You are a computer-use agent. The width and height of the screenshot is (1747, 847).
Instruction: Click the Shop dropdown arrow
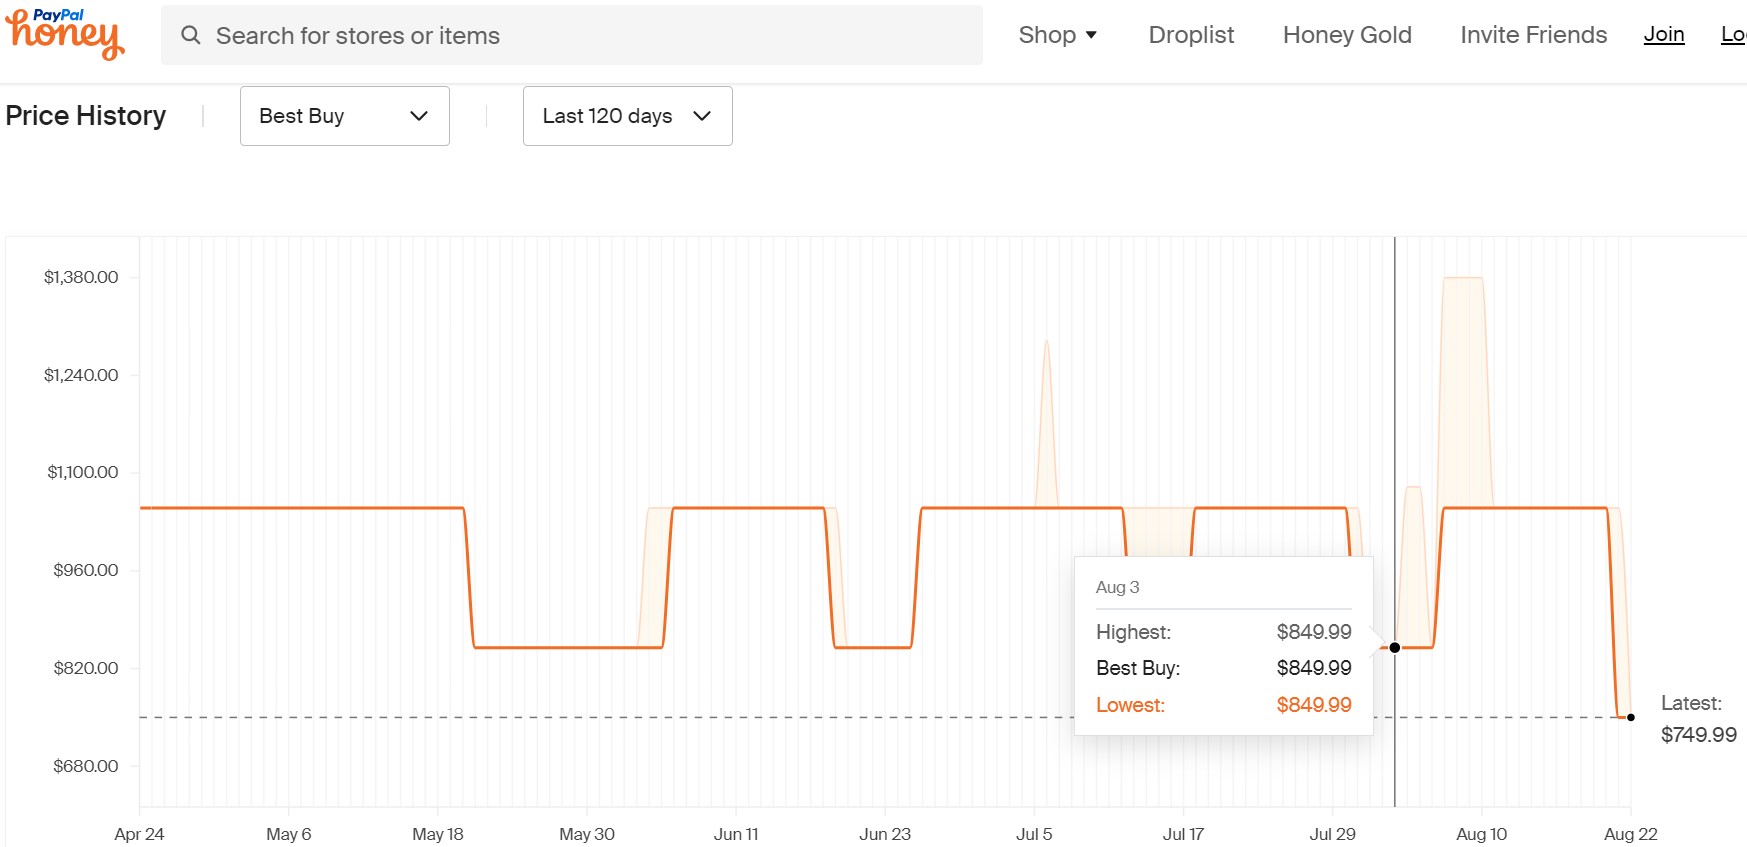tap(1091, 35)
